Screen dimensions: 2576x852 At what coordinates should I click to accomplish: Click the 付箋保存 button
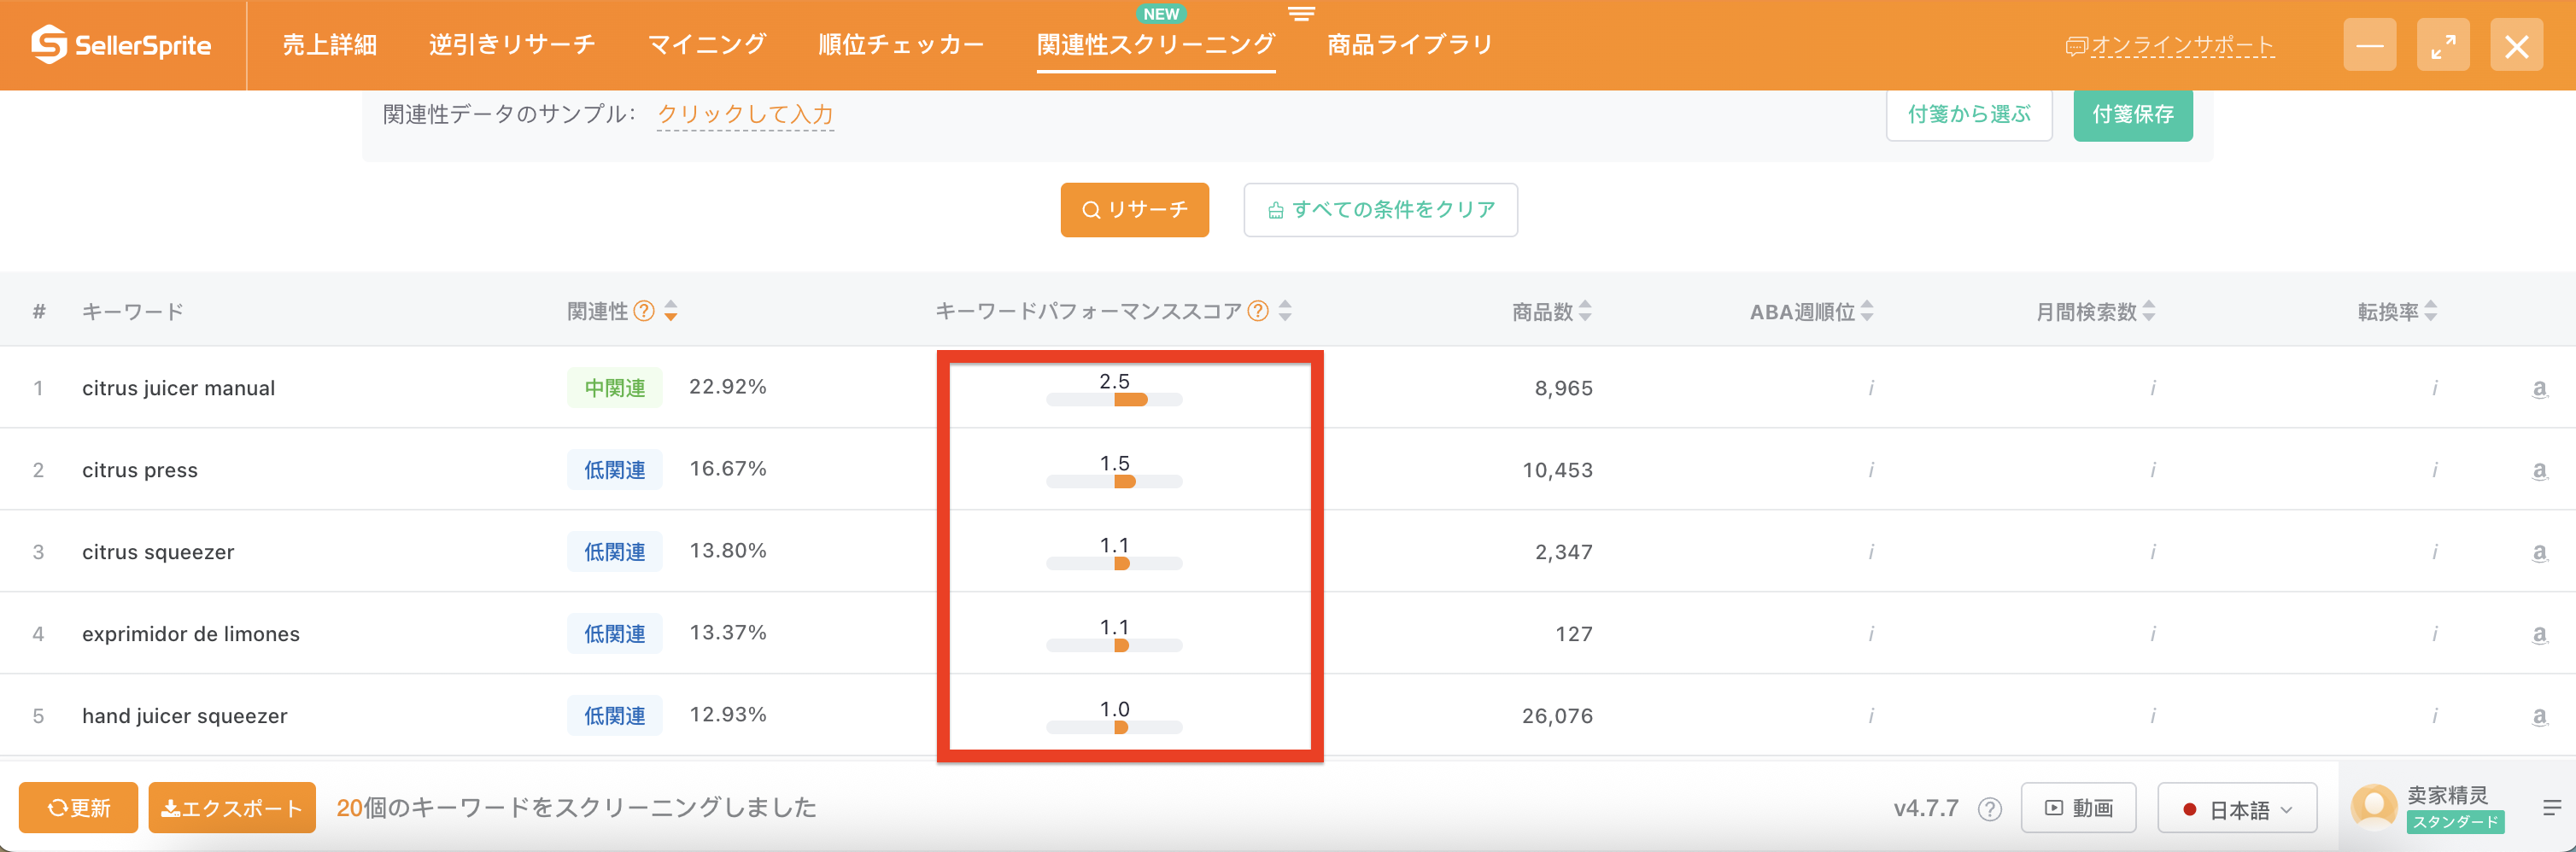2133,114
